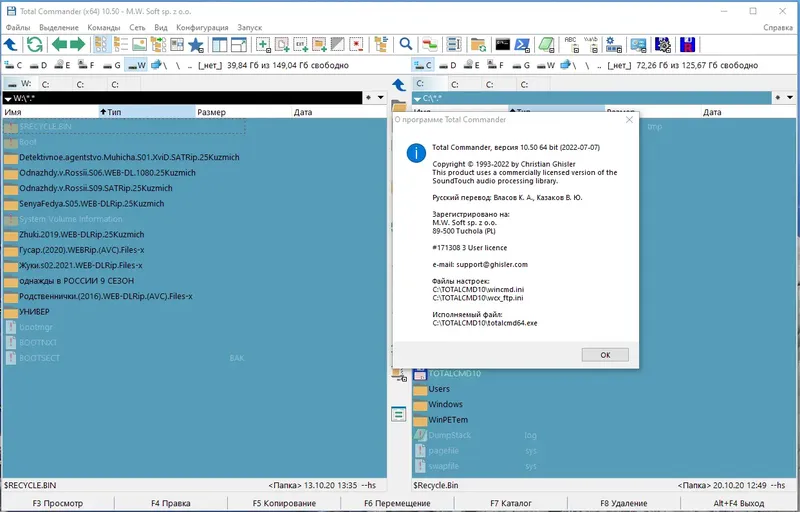Screen dimensions: 800x512
Task: Click the ABC clipboard copy names icon
Action: point(571,45)
